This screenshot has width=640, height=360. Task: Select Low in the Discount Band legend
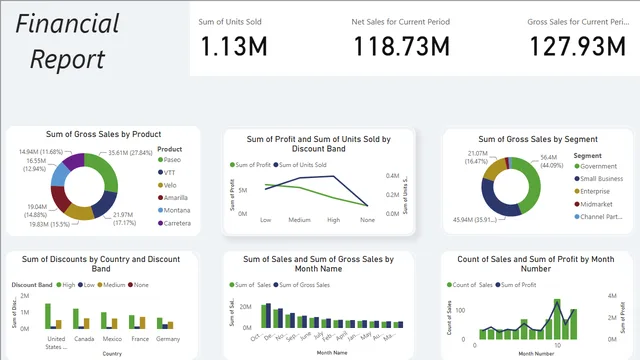tap(87, 285)
